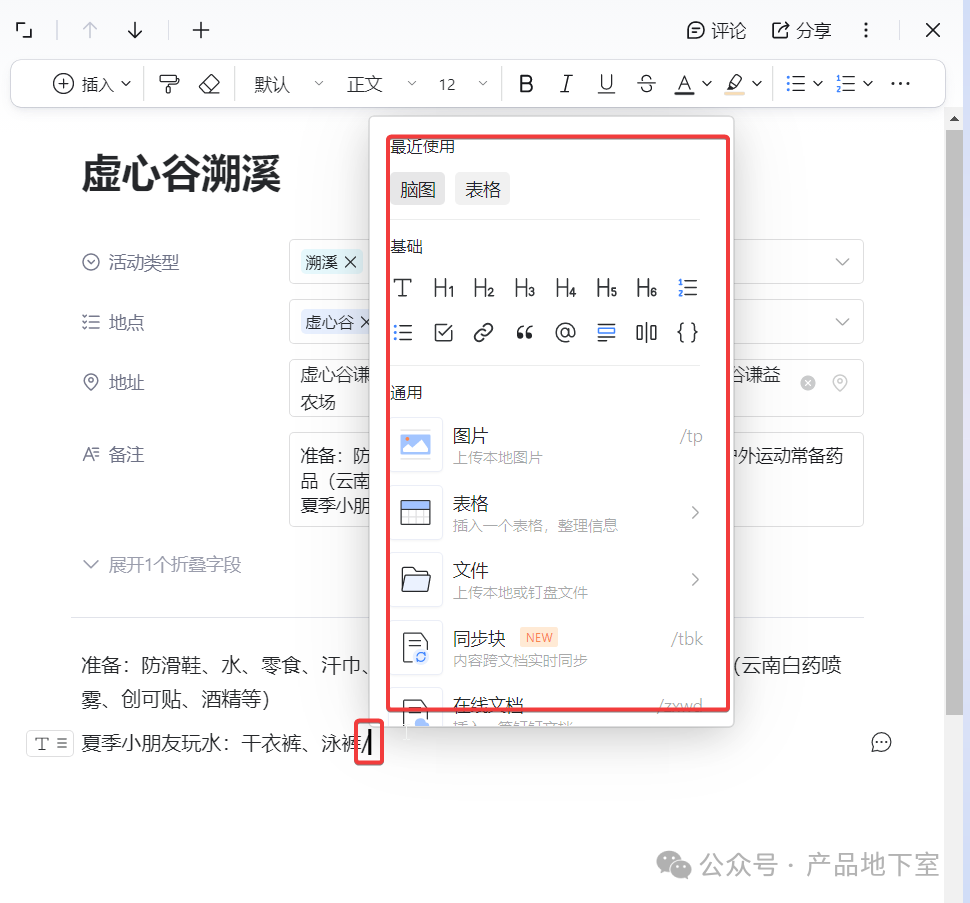Insert an @ mention
This screenshot has height=903, width=970.
tap(565, 332)
